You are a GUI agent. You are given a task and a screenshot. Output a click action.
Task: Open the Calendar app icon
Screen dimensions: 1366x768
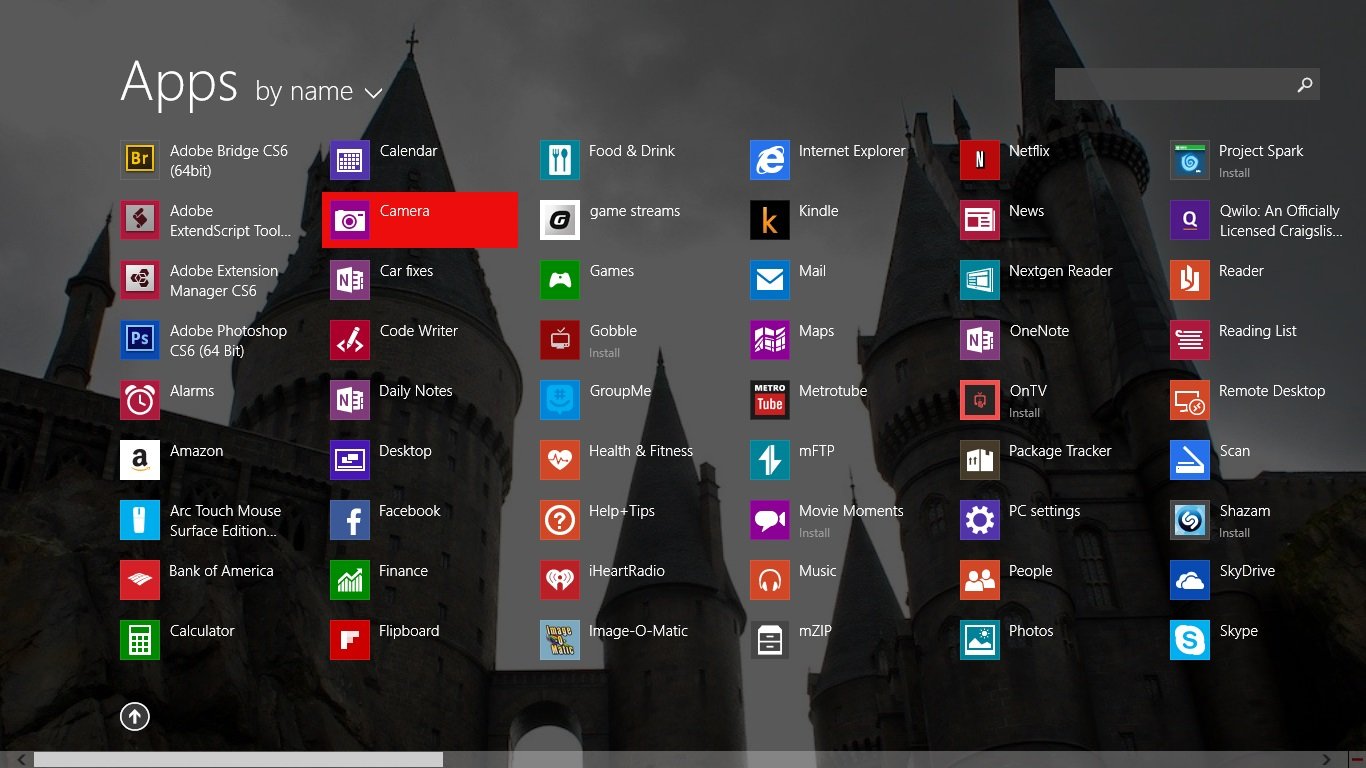tap(350, 160)
